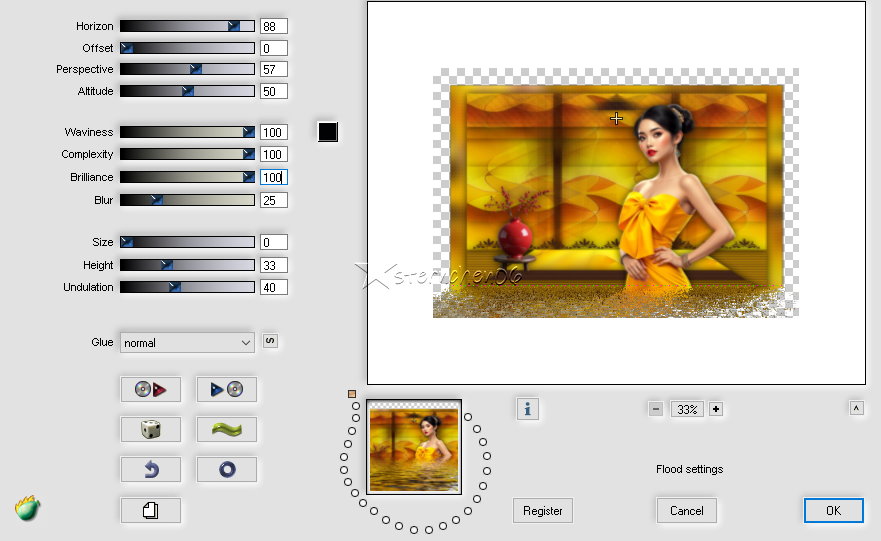Randomize settings with the dice button
881x541 pixels.
150,429
